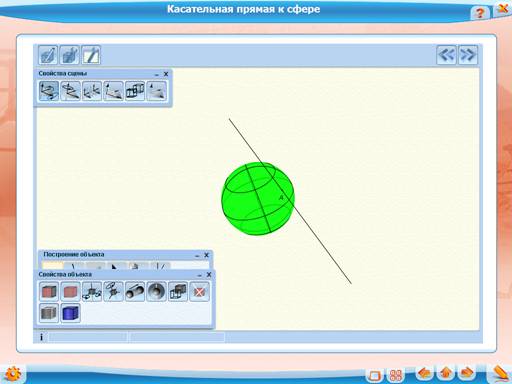Select the solid red cube icon in object properties
The height and width of the screenshot is (384, 512).
pos(49,292)
